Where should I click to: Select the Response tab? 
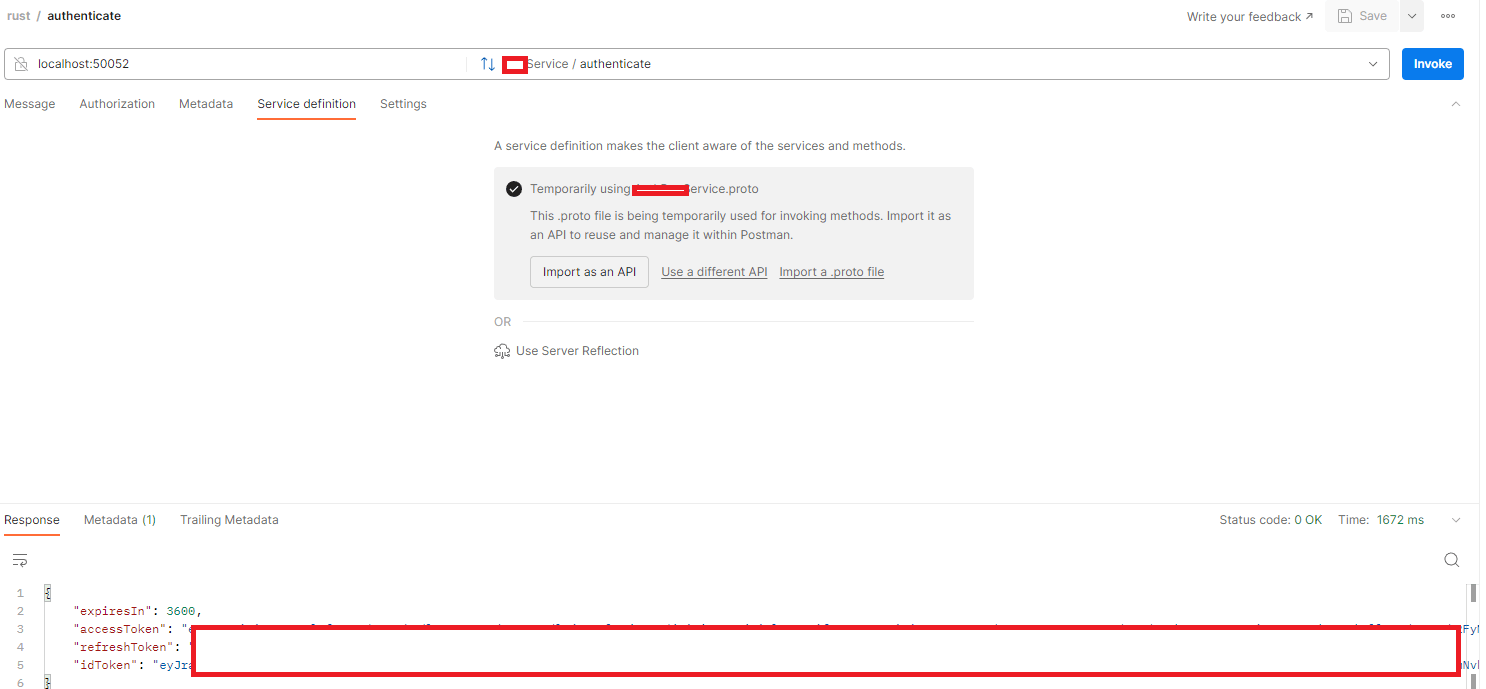click(x=32, y=520)
